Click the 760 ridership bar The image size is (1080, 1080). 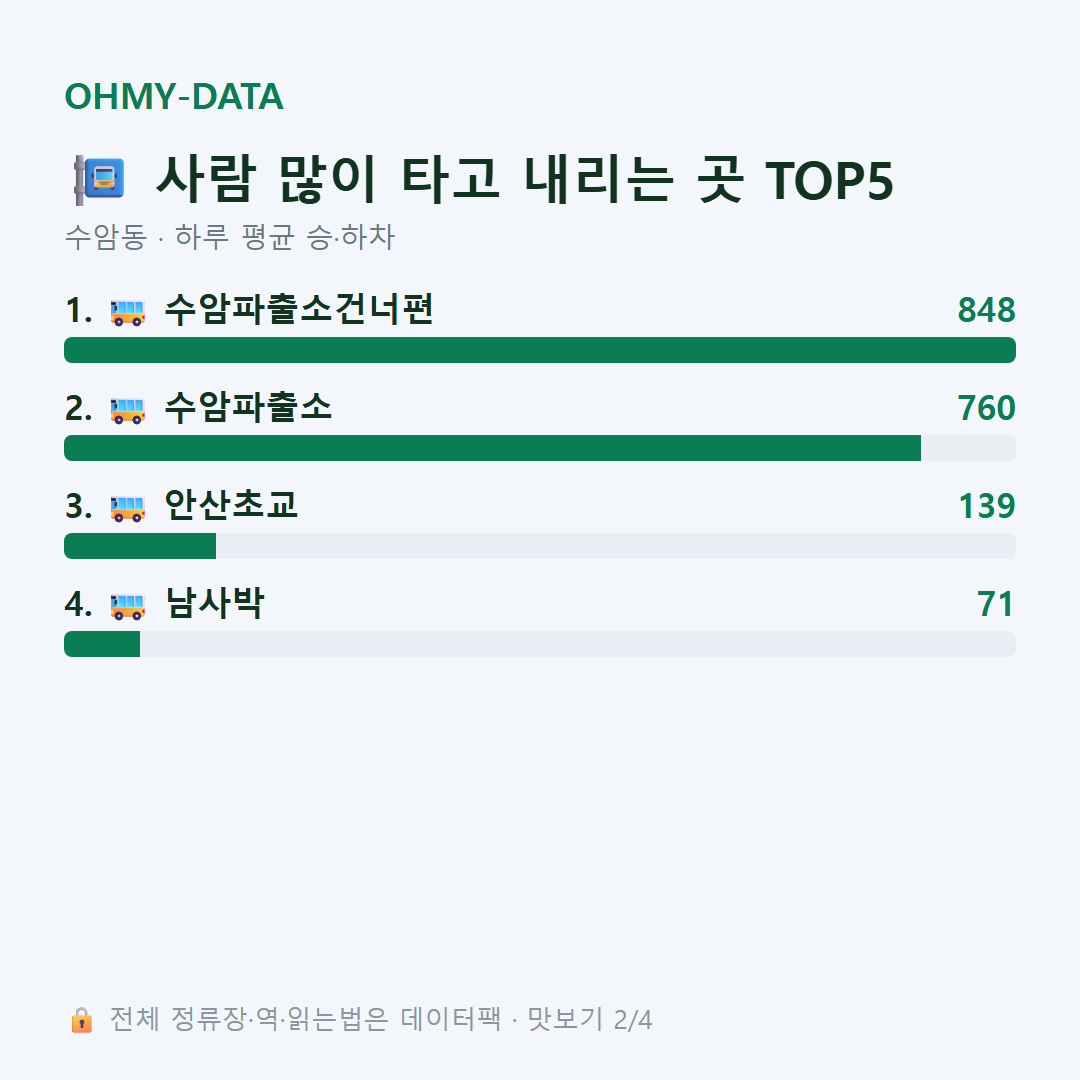coord(540,448)
